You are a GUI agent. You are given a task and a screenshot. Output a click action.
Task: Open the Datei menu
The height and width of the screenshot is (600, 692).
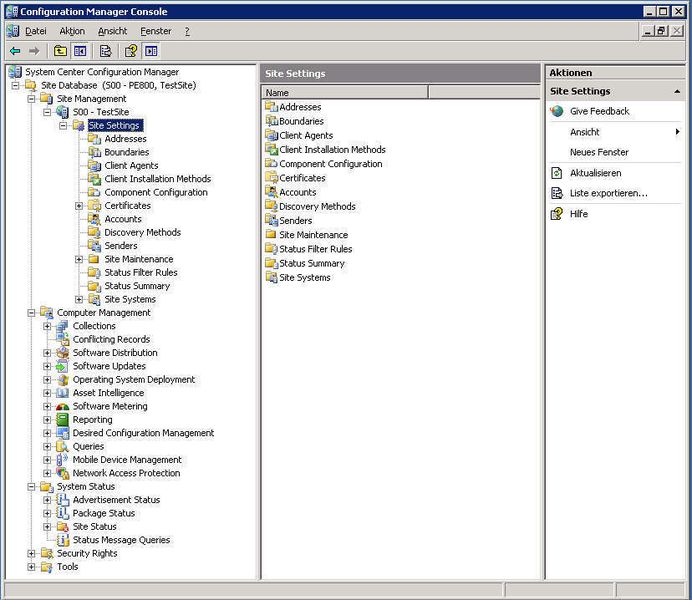[36, 31]
